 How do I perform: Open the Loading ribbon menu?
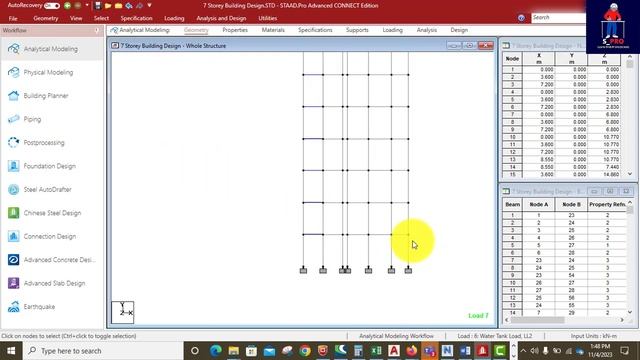(174, 18)
